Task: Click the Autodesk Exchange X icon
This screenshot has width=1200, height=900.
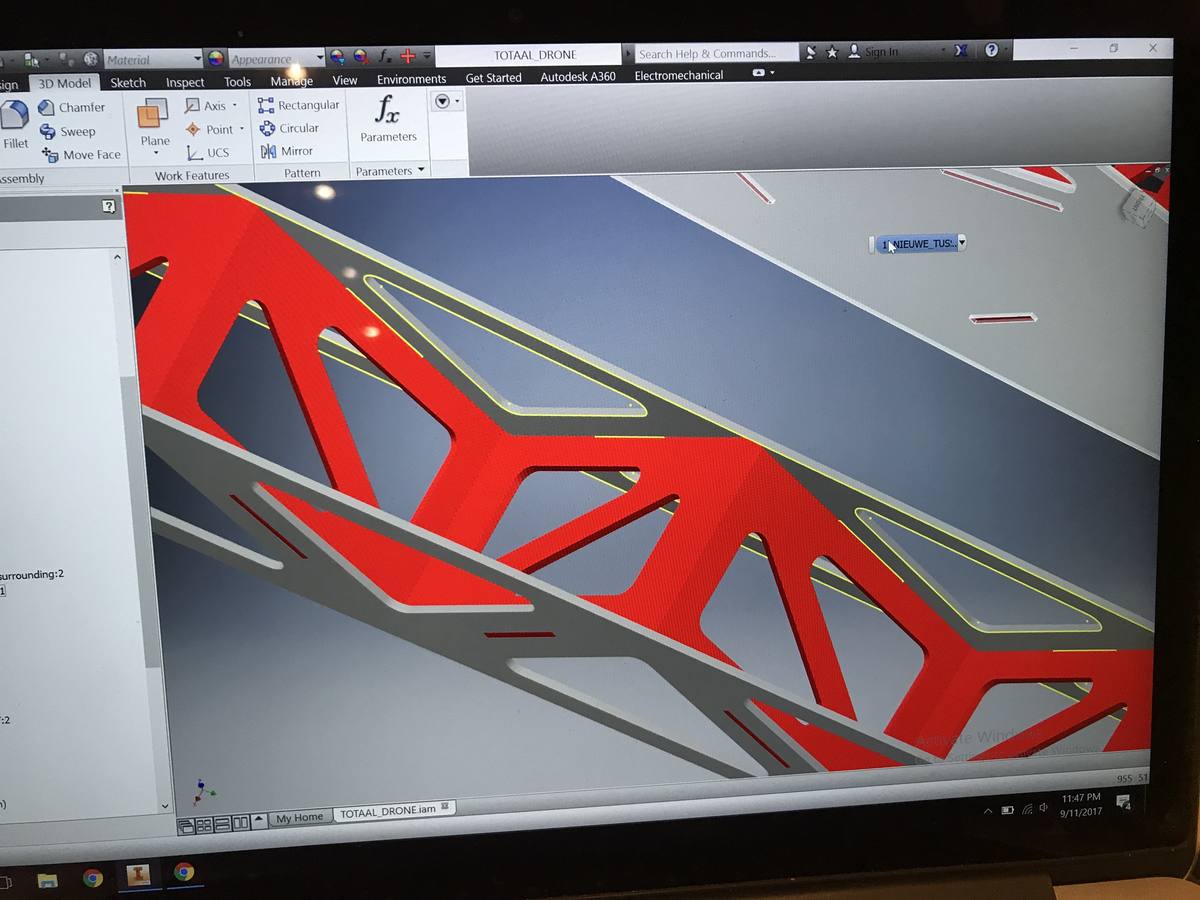Action: (x=961, y=50)
